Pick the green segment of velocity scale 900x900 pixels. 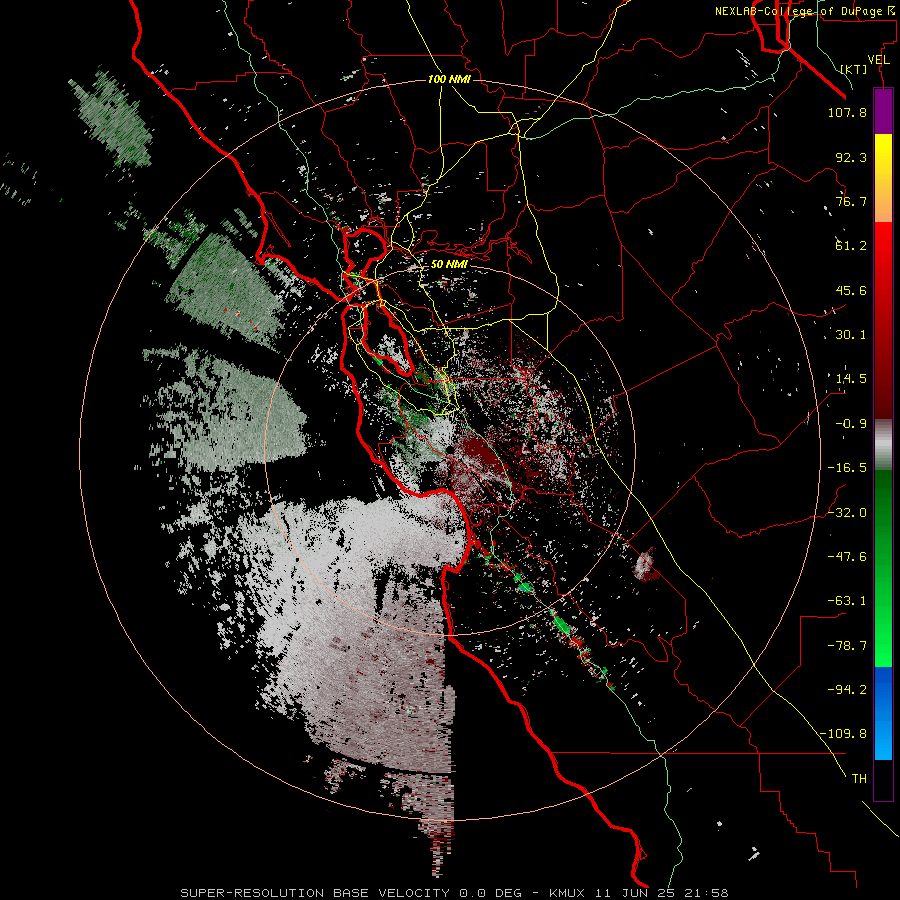pos(883,568)
